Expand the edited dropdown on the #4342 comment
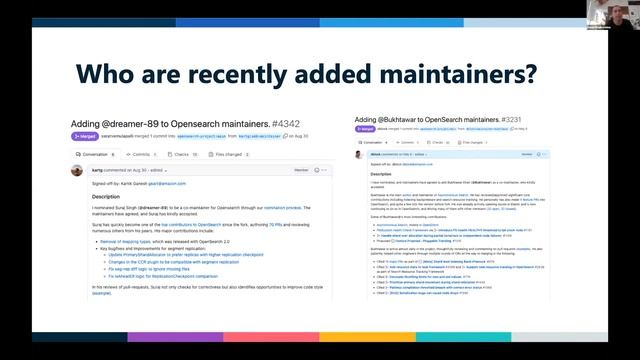This screenshot has height=360, width=640. pos(158,170)
